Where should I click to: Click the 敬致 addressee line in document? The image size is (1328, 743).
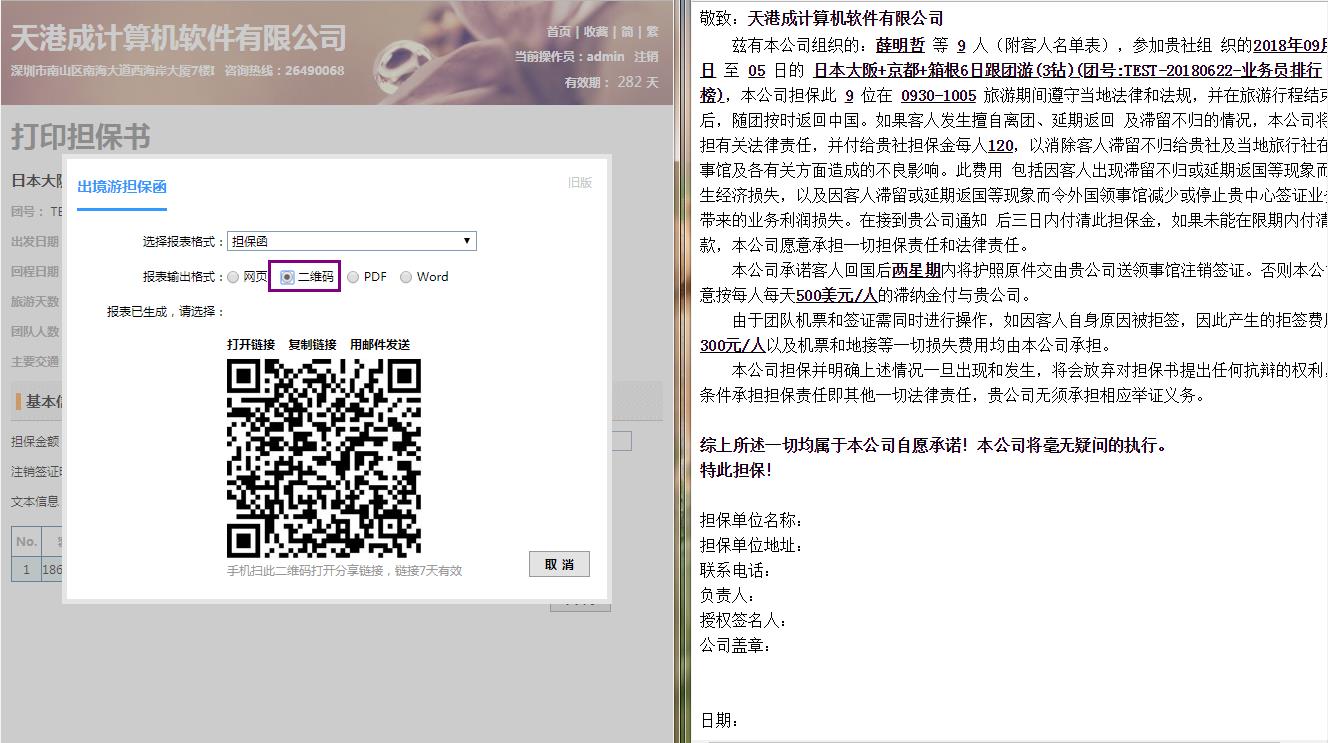click(821, 19)
